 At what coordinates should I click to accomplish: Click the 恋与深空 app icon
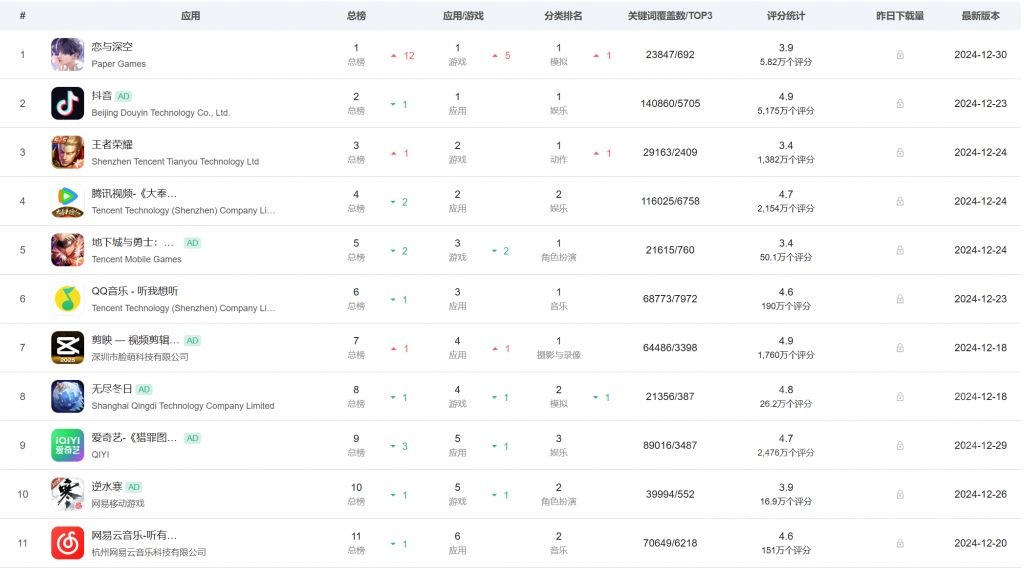(67, 55)
